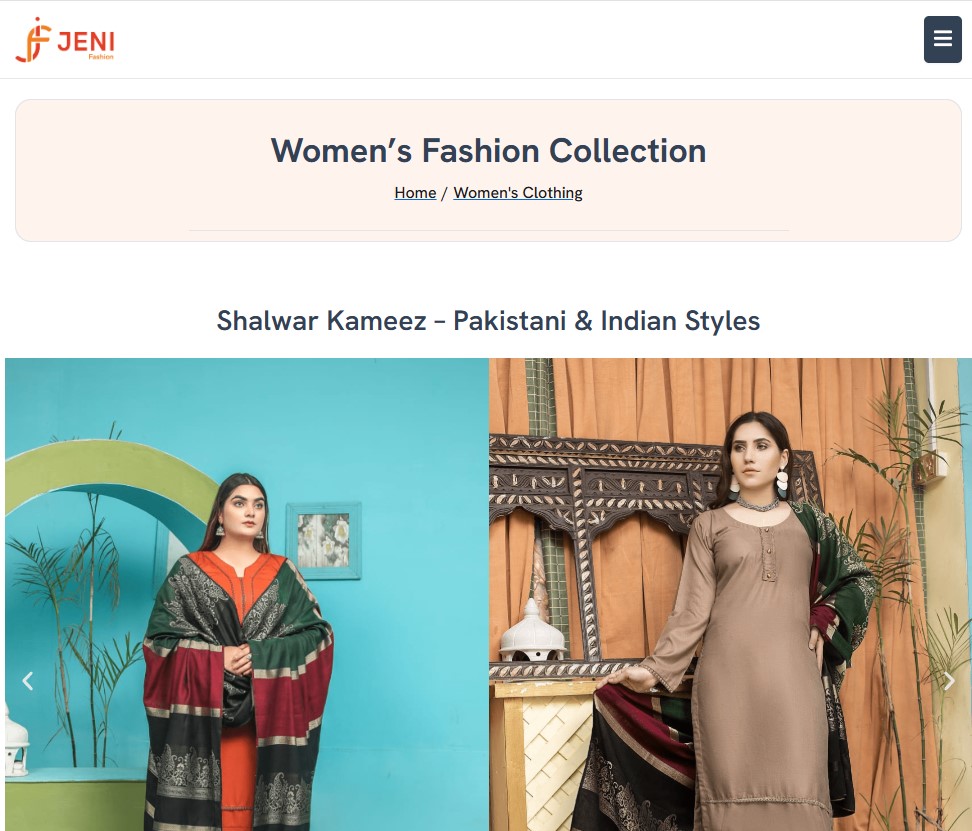Click the JENI brand name text
Screen dimensions: 972x831
(x=86, y=42)
